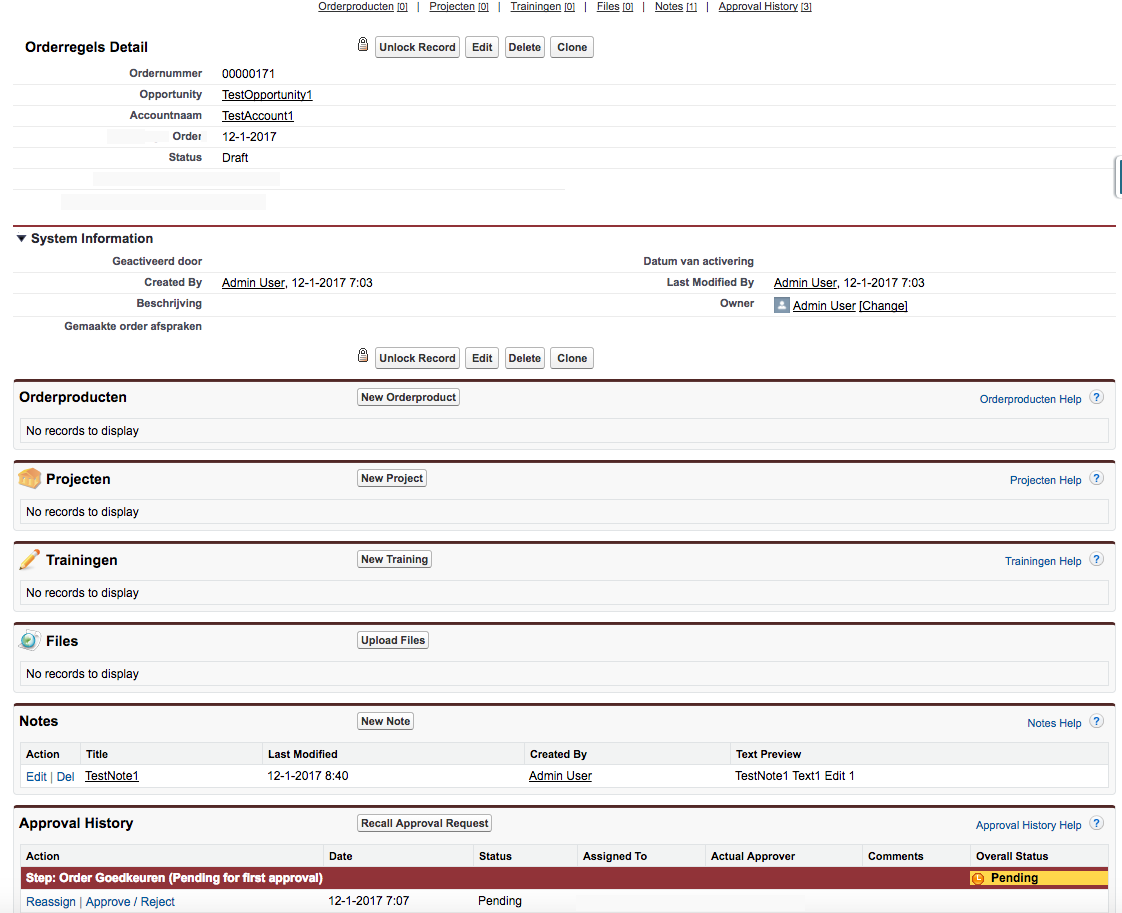Click the top lock icon beside Unlock Record

363,44
